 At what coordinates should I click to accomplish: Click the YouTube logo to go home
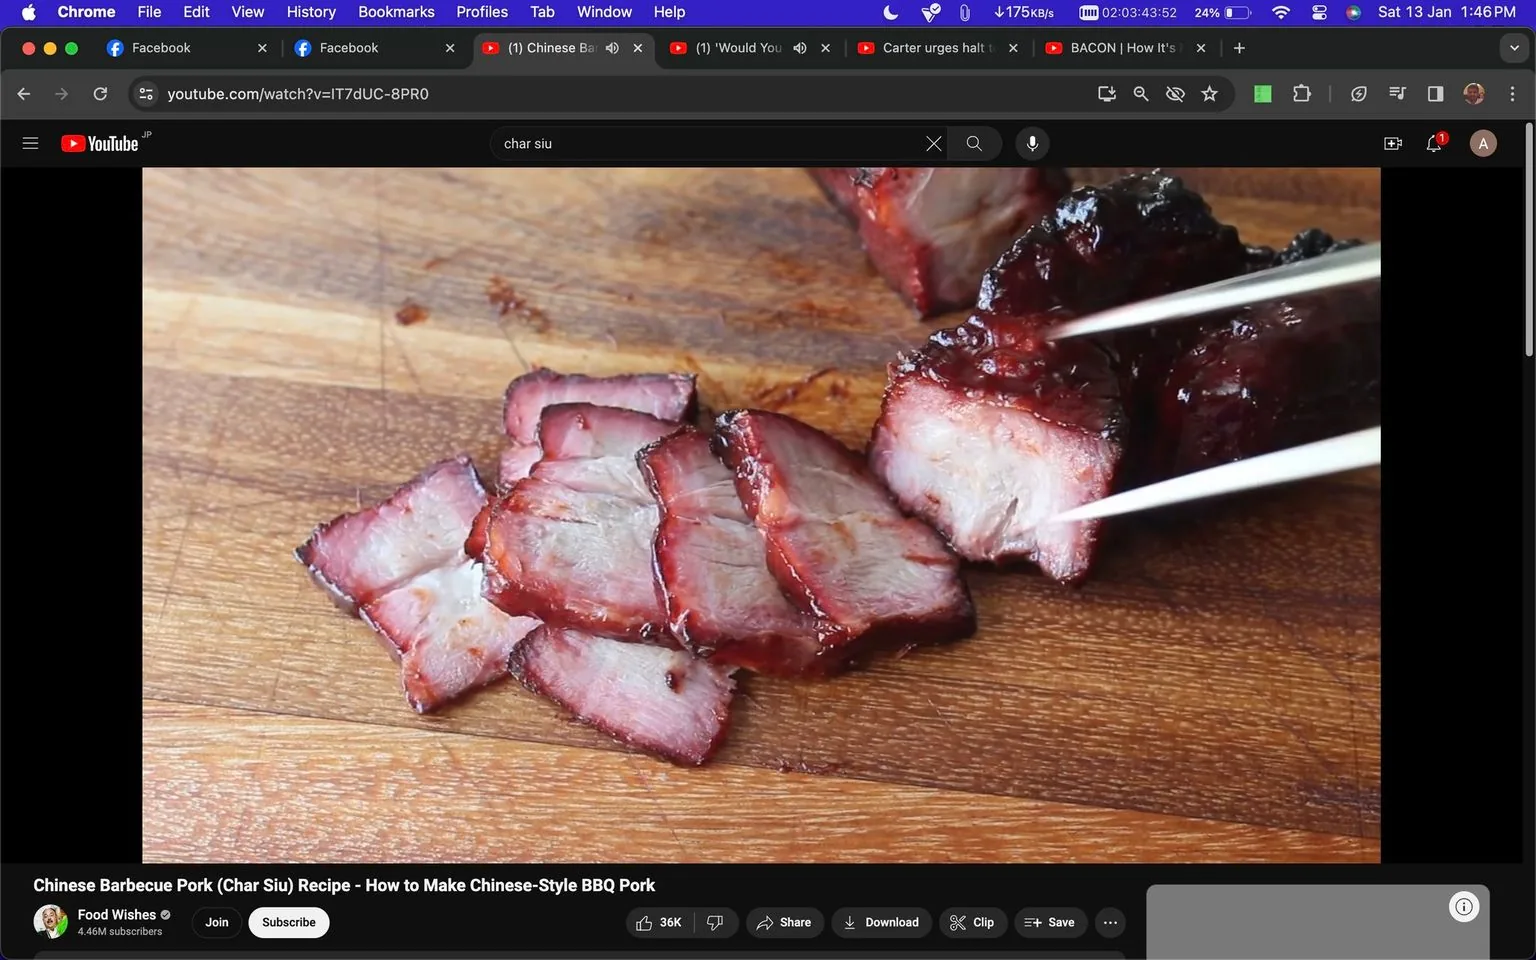coord(100,143)
